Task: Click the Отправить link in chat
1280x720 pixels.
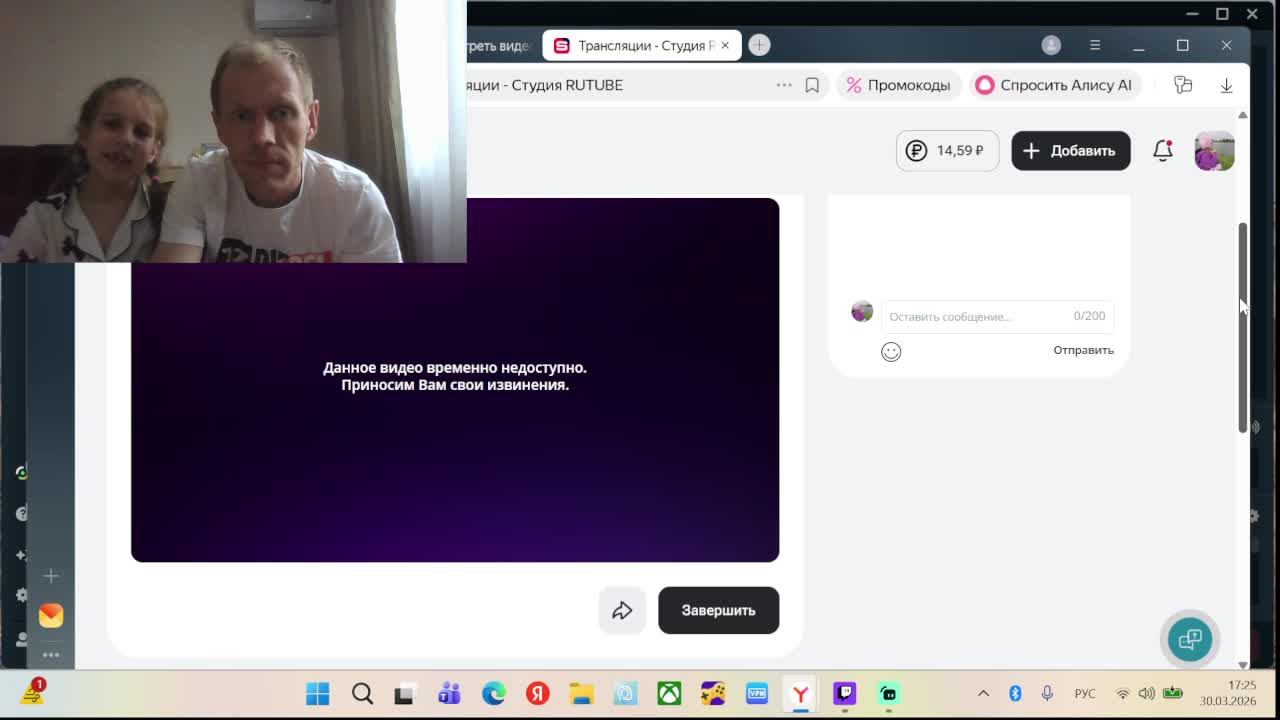Action: coord(1083,350)
